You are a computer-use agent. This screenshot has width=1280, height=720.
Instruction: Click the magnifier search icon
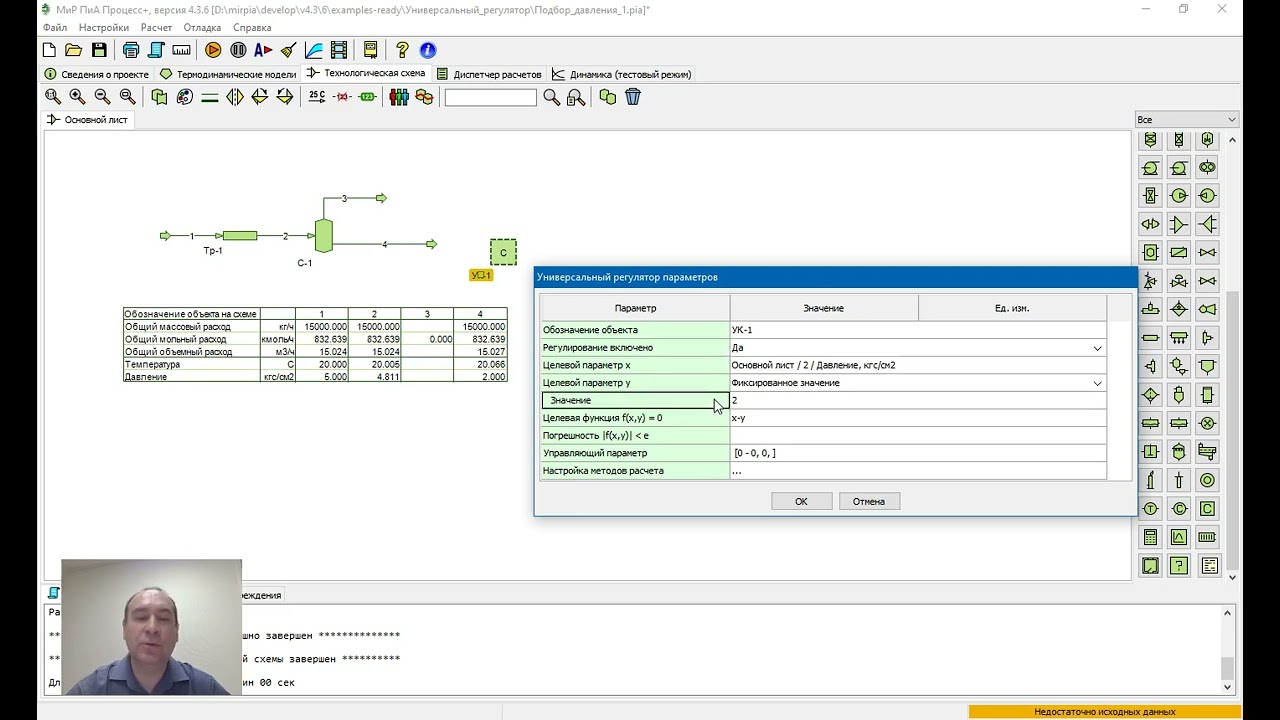(552, 97)
